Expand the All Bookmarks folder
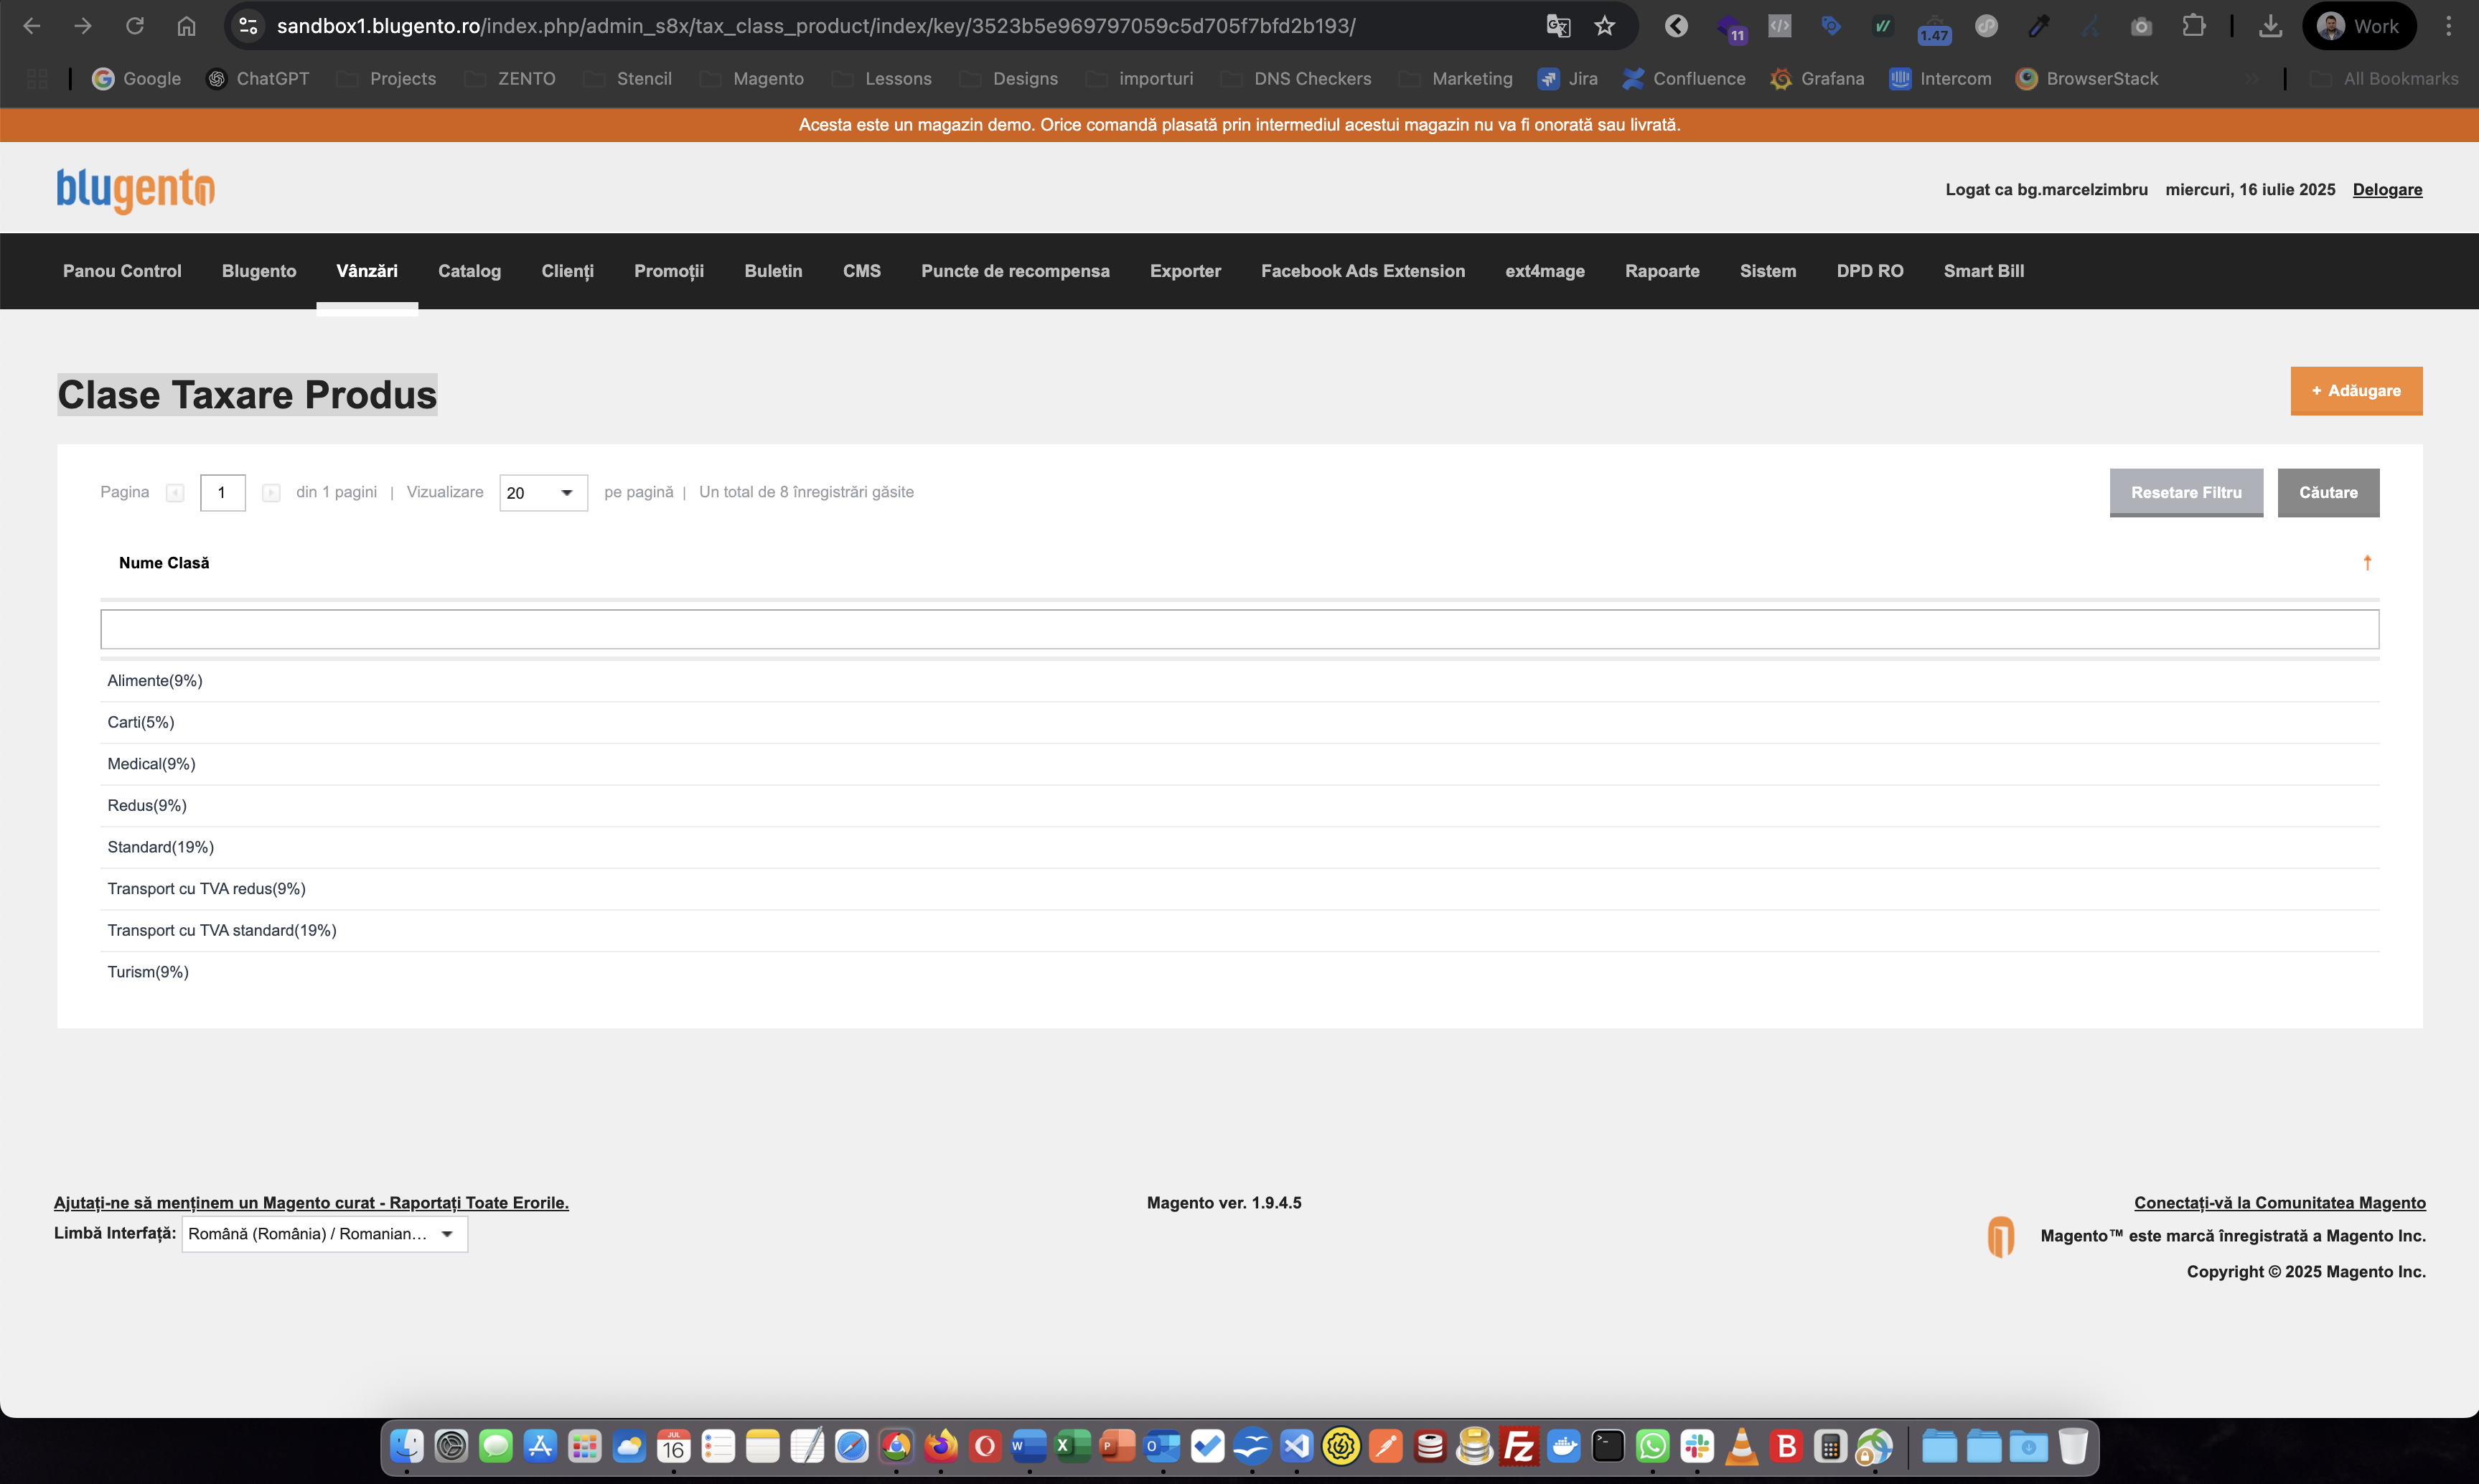Viewport: 2479px width, 1484px height. click(x=2384, y=79)
